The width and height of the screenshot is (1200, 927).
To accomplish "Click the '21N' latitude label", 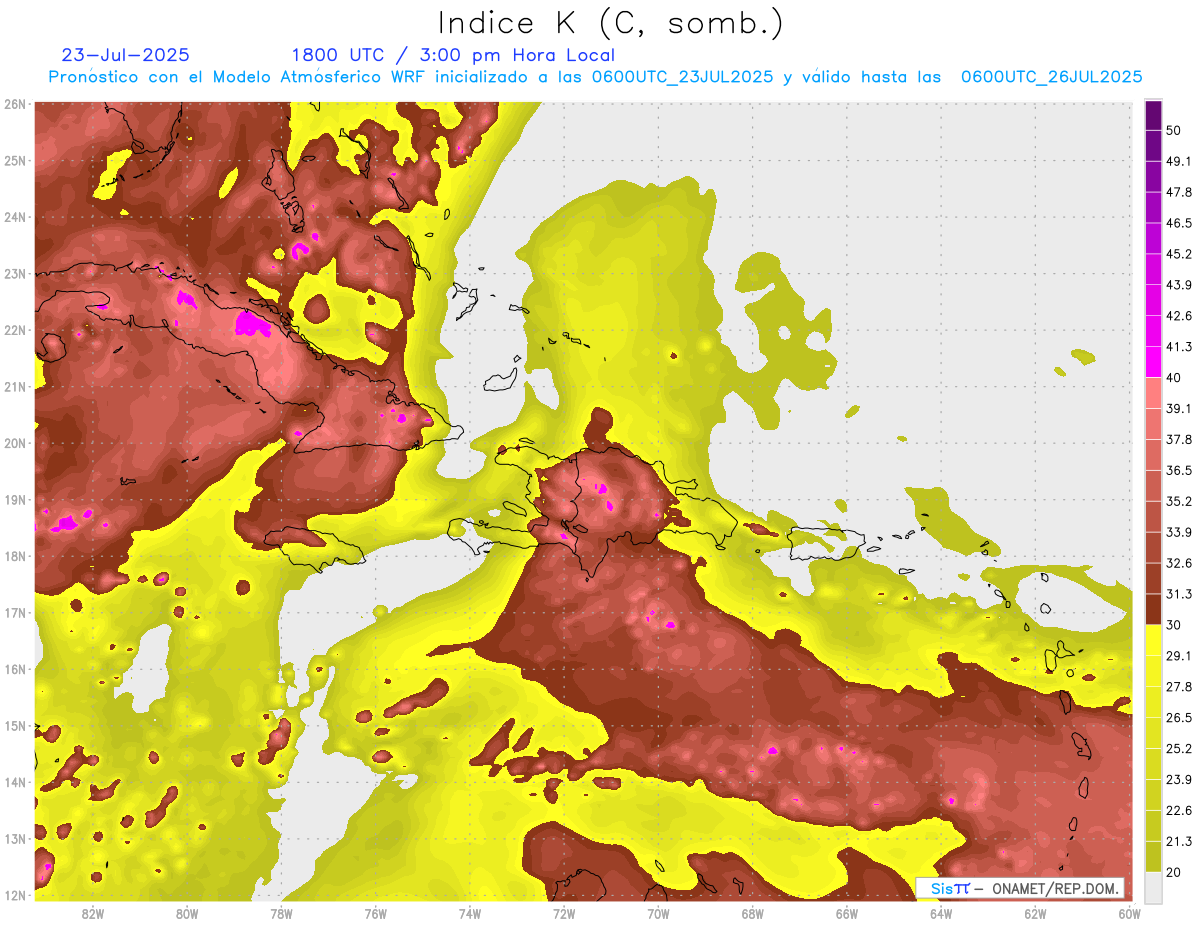I will pos(14,387).
